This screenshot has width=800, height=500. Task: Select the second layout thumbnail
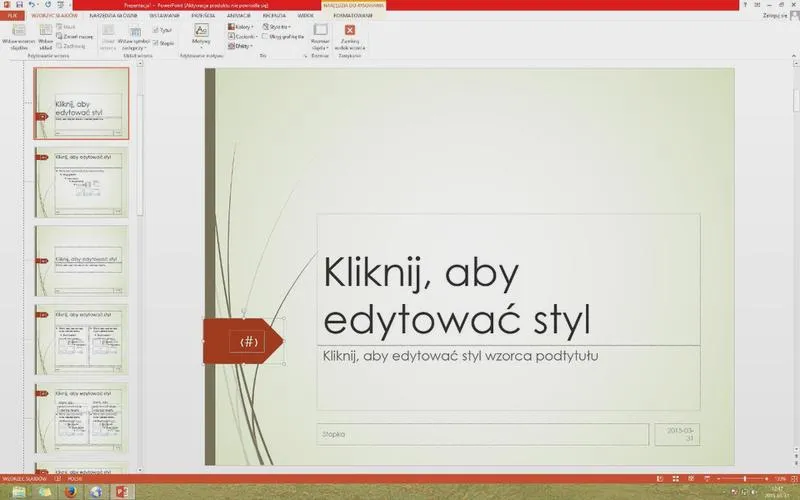click(81, 182)
